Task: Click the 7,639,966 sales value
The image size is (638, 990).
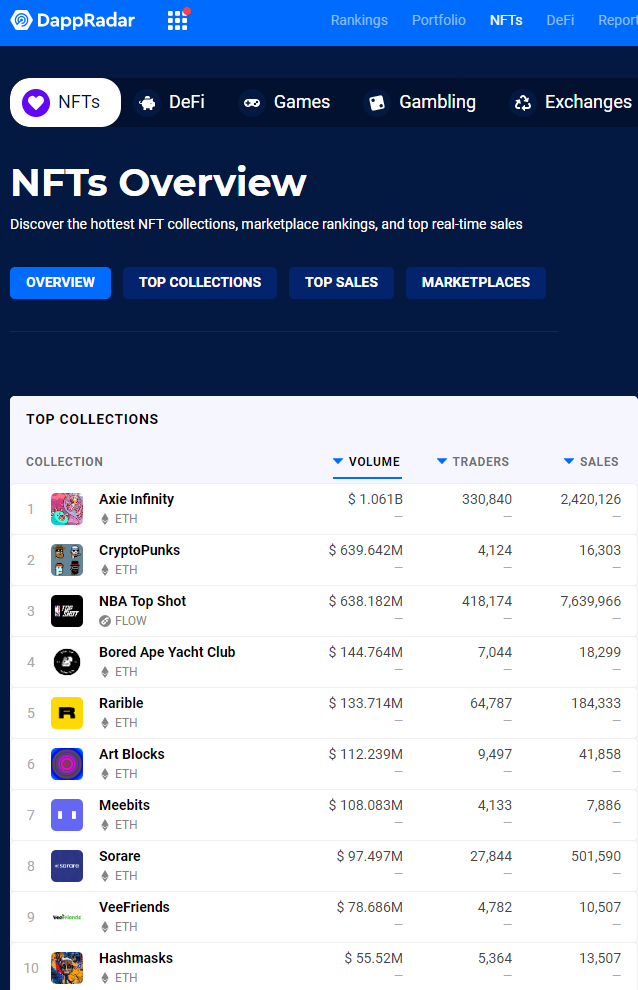Action: pyautogui.click(x=591, y=601)
